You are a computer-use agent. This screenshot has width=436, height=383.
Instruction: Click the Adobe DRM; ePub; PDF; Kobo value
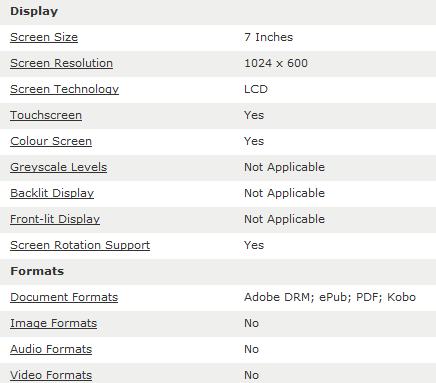tap(330, 297)
